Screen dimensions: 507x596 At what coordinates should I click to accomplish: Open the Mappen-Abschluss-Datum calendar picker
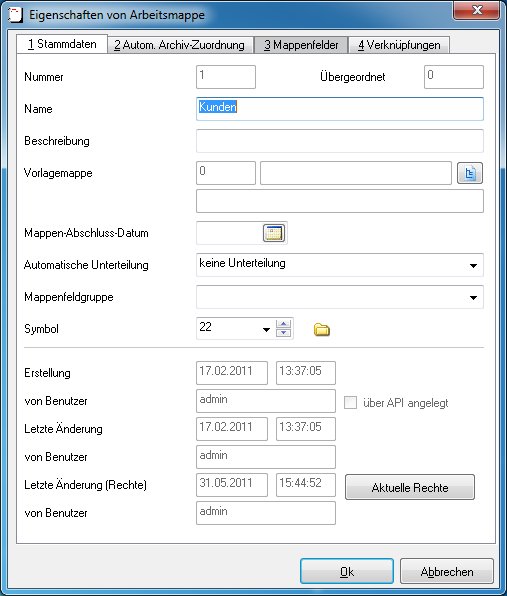274,233
